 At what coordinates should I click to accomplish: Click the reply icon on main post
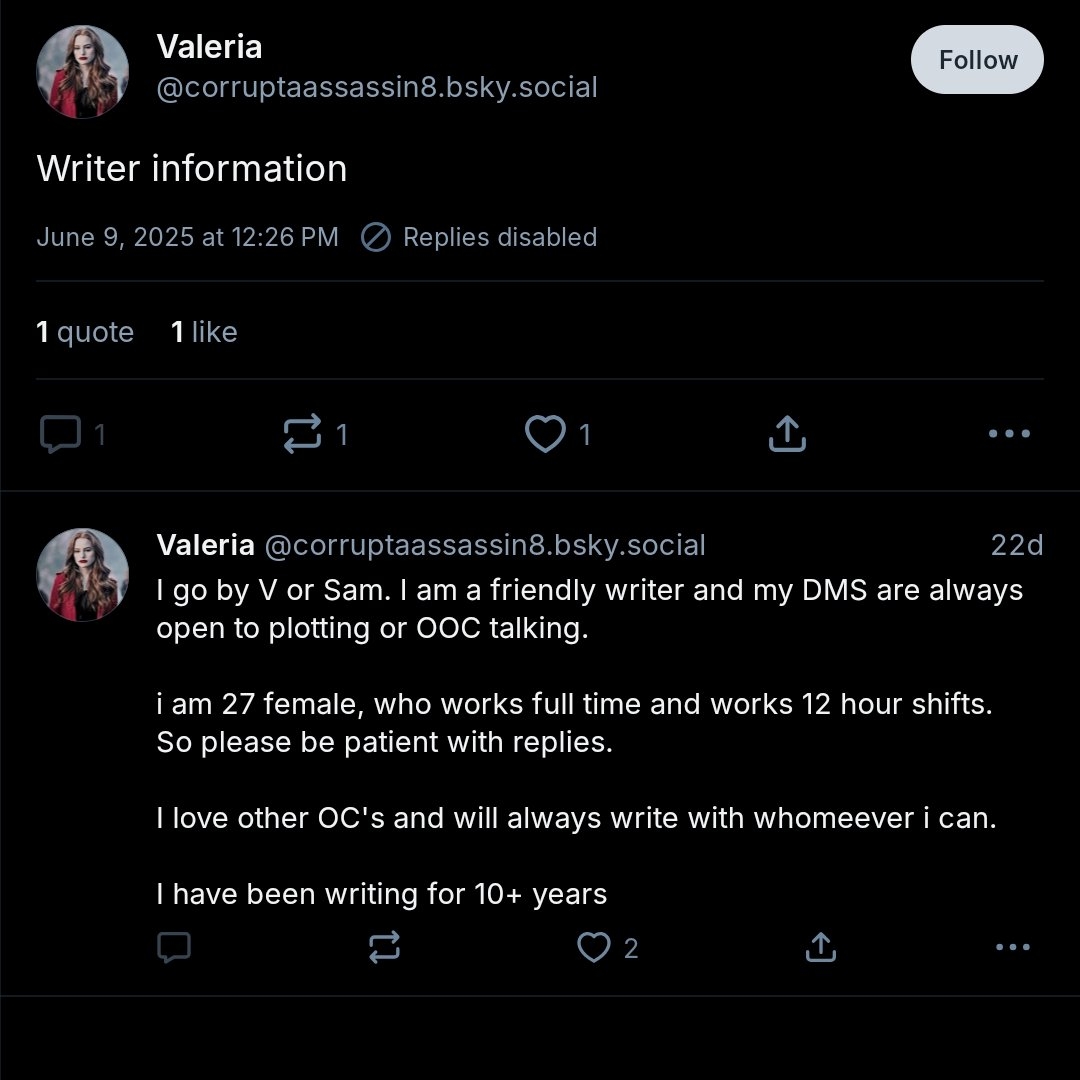tap(61, 434)
